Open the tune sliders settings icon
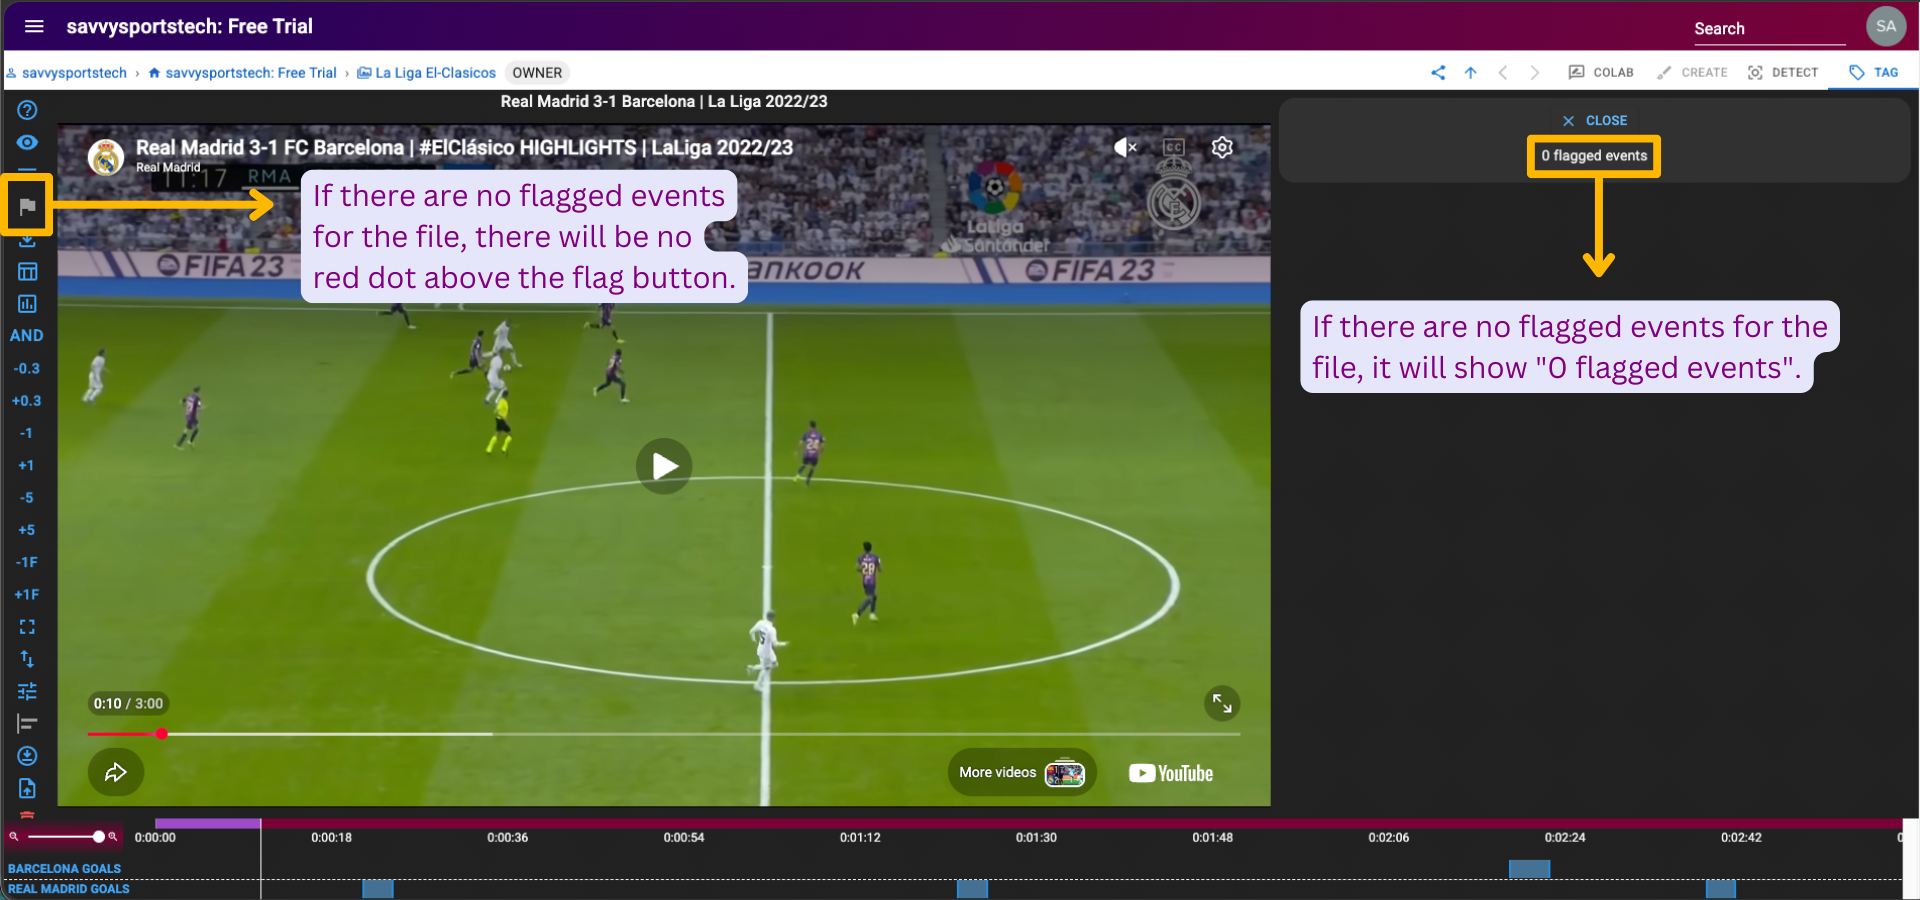 [x=27, y=691]
